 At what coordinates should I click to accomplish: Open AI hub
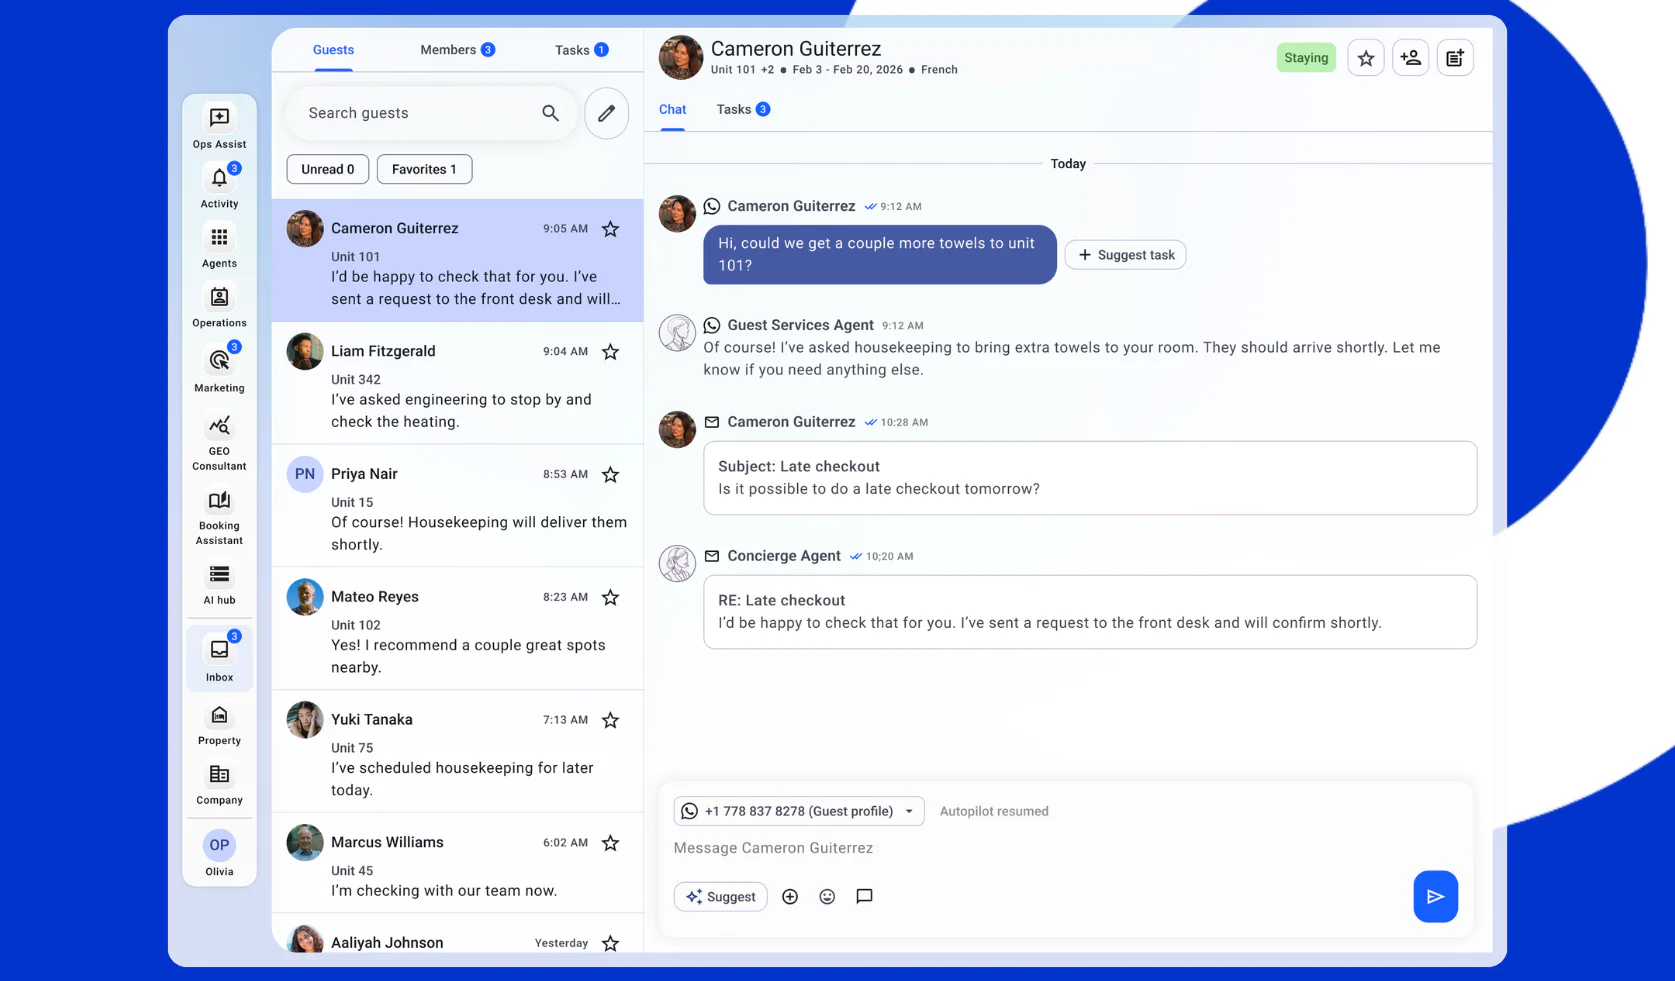[x=219, y=584]
